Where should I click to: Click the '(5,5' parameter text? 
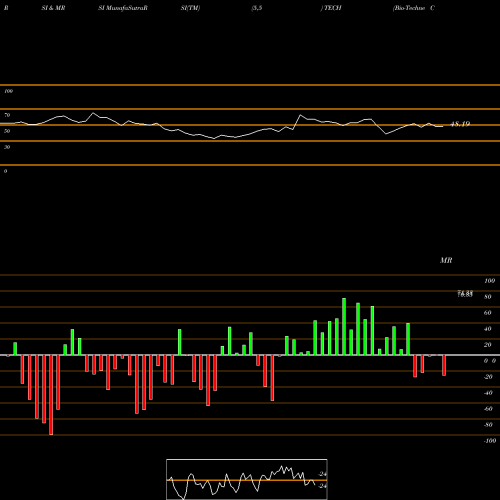pyautogui.click(x=257, y=8)
